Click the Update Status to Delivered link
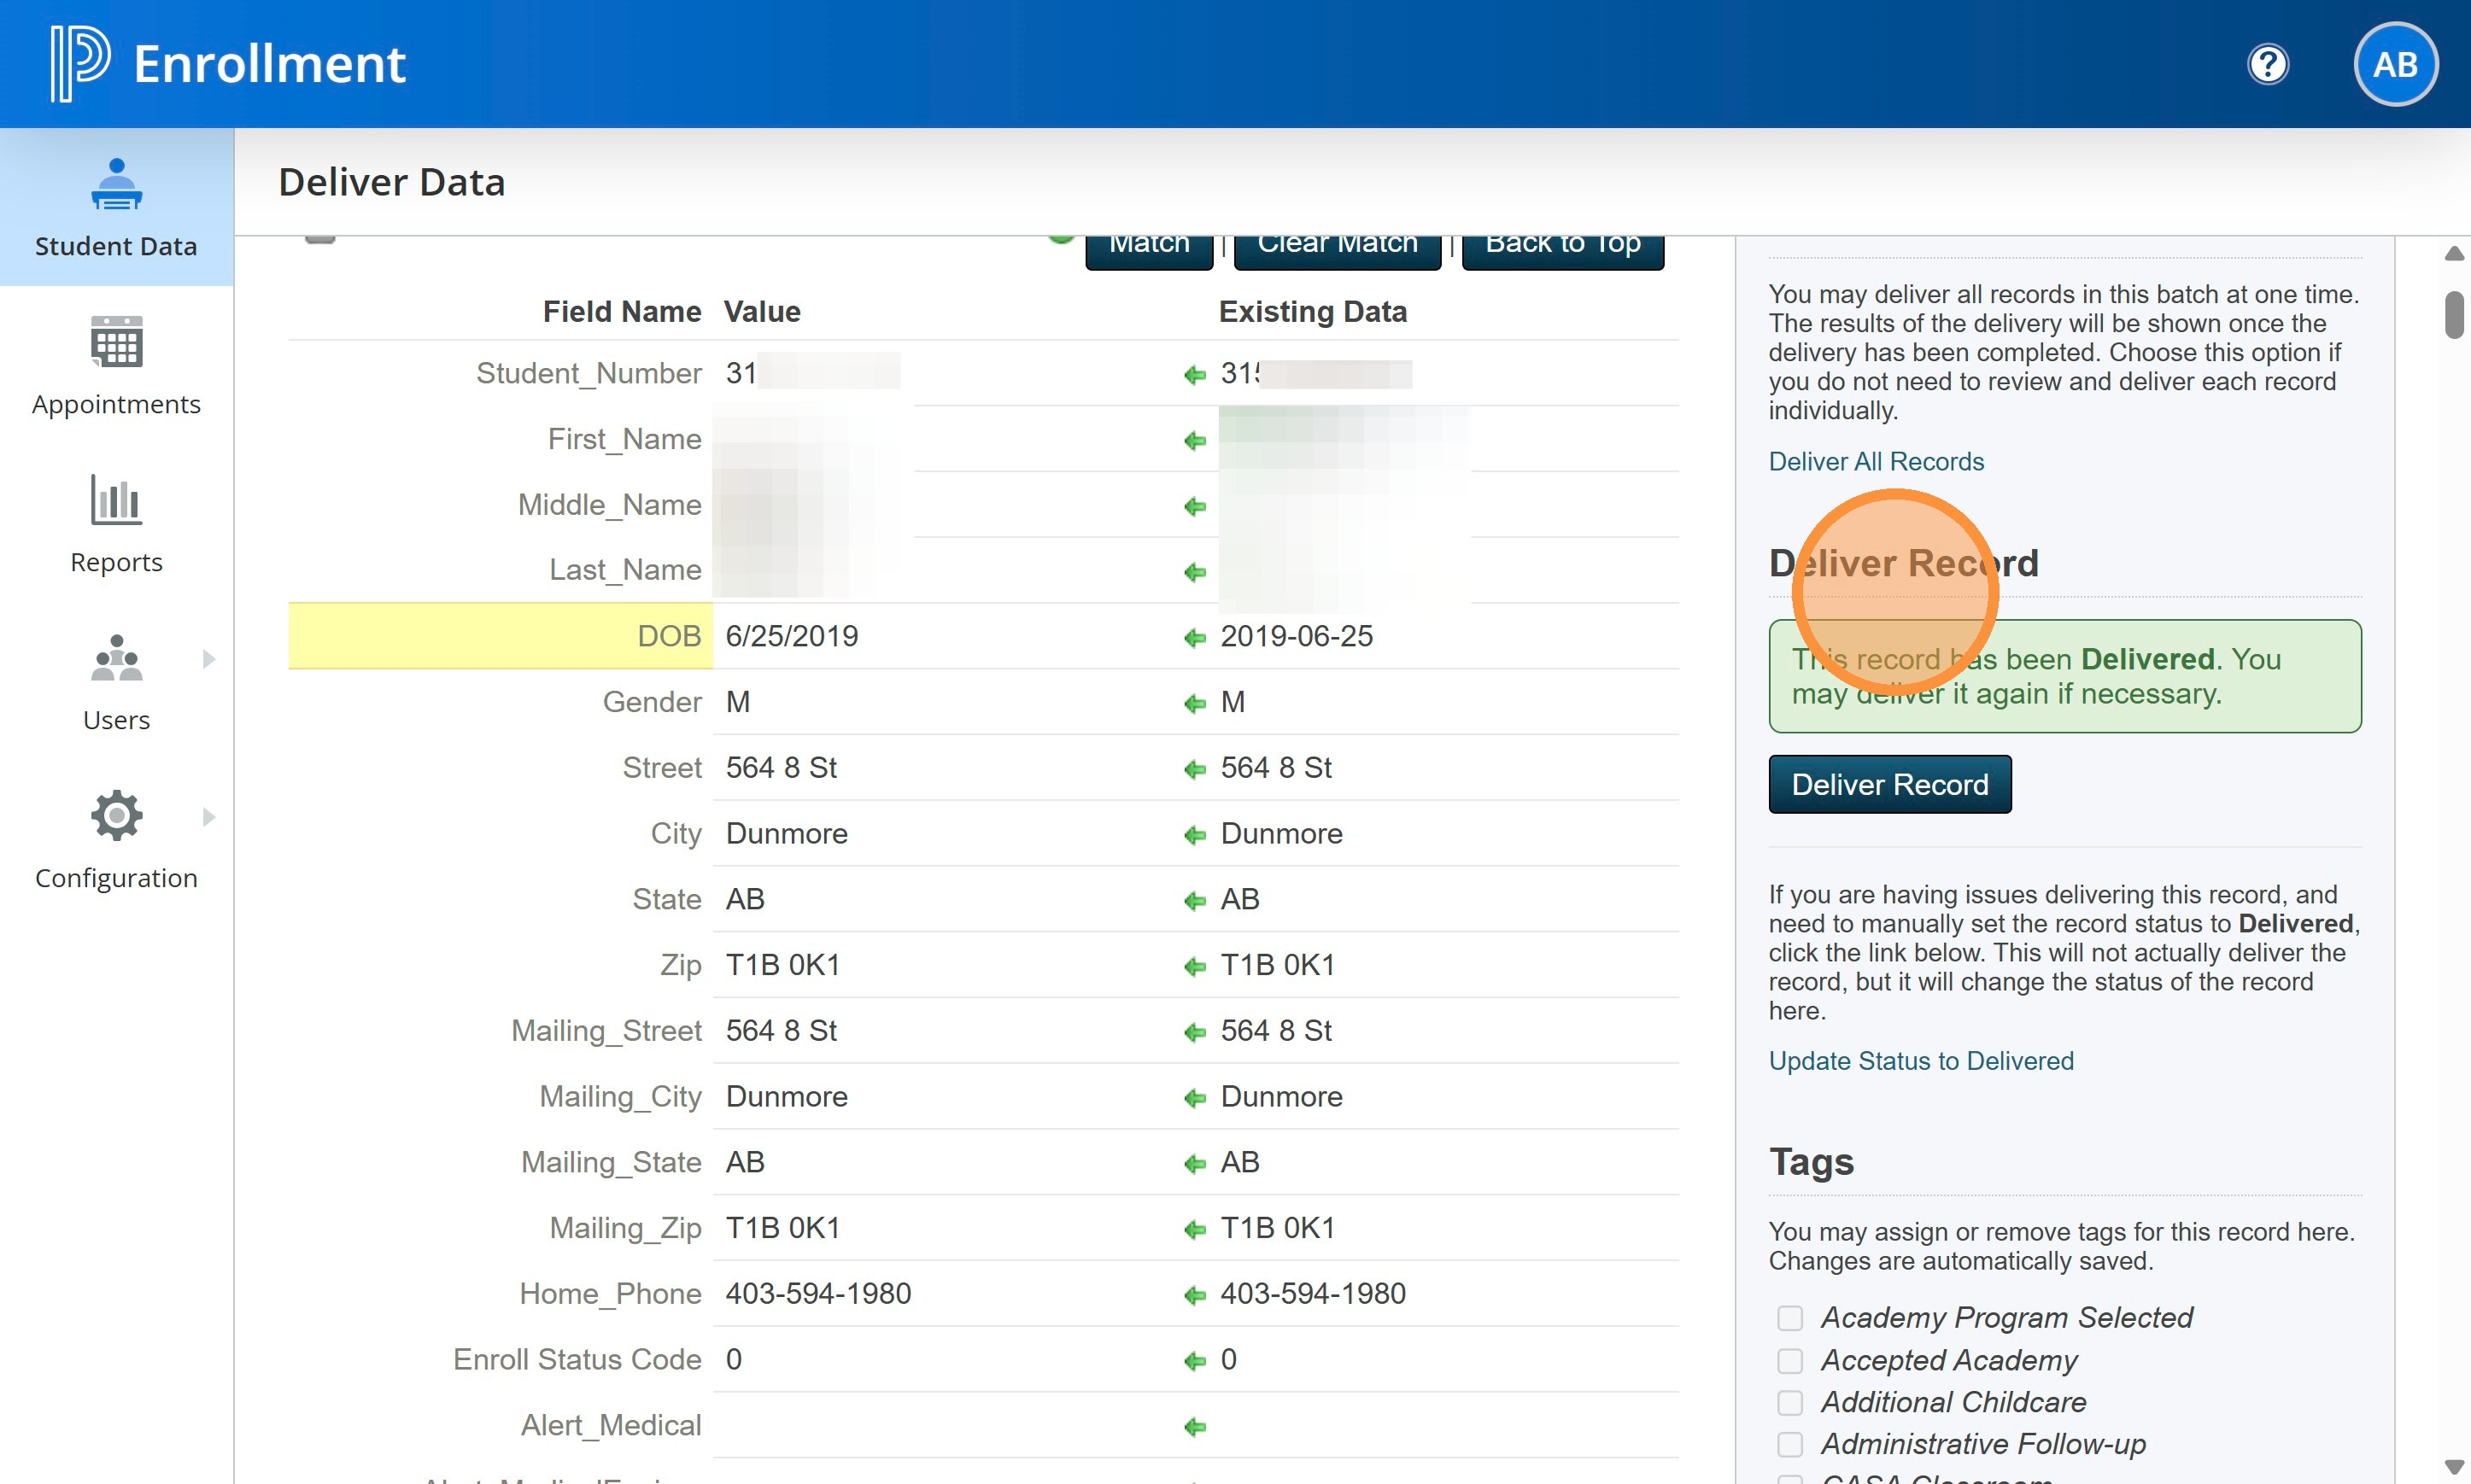 point(1920,1060)
